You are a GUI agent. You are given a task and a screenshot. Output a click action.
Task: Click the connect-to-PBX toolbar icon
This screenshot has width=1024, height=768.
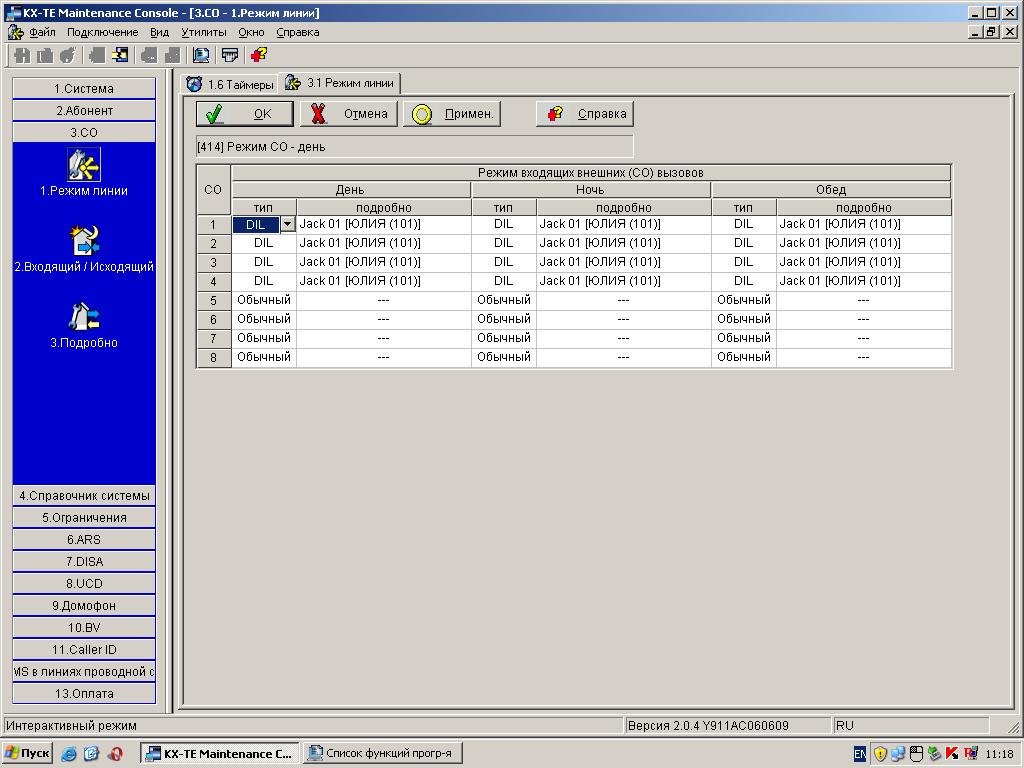pos(120,56)
